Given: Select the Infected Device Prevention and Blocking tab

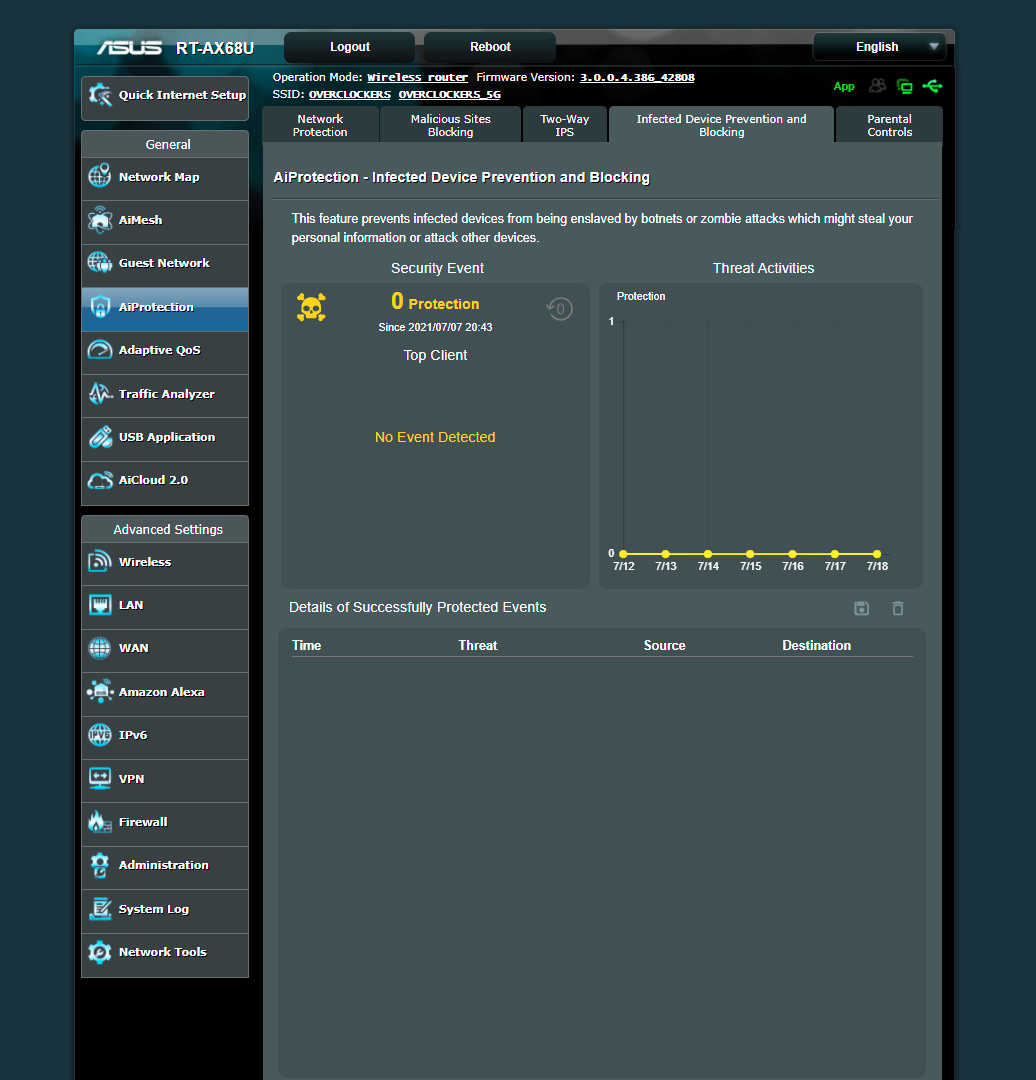Looking at the screenshot, I should [721, 125].
